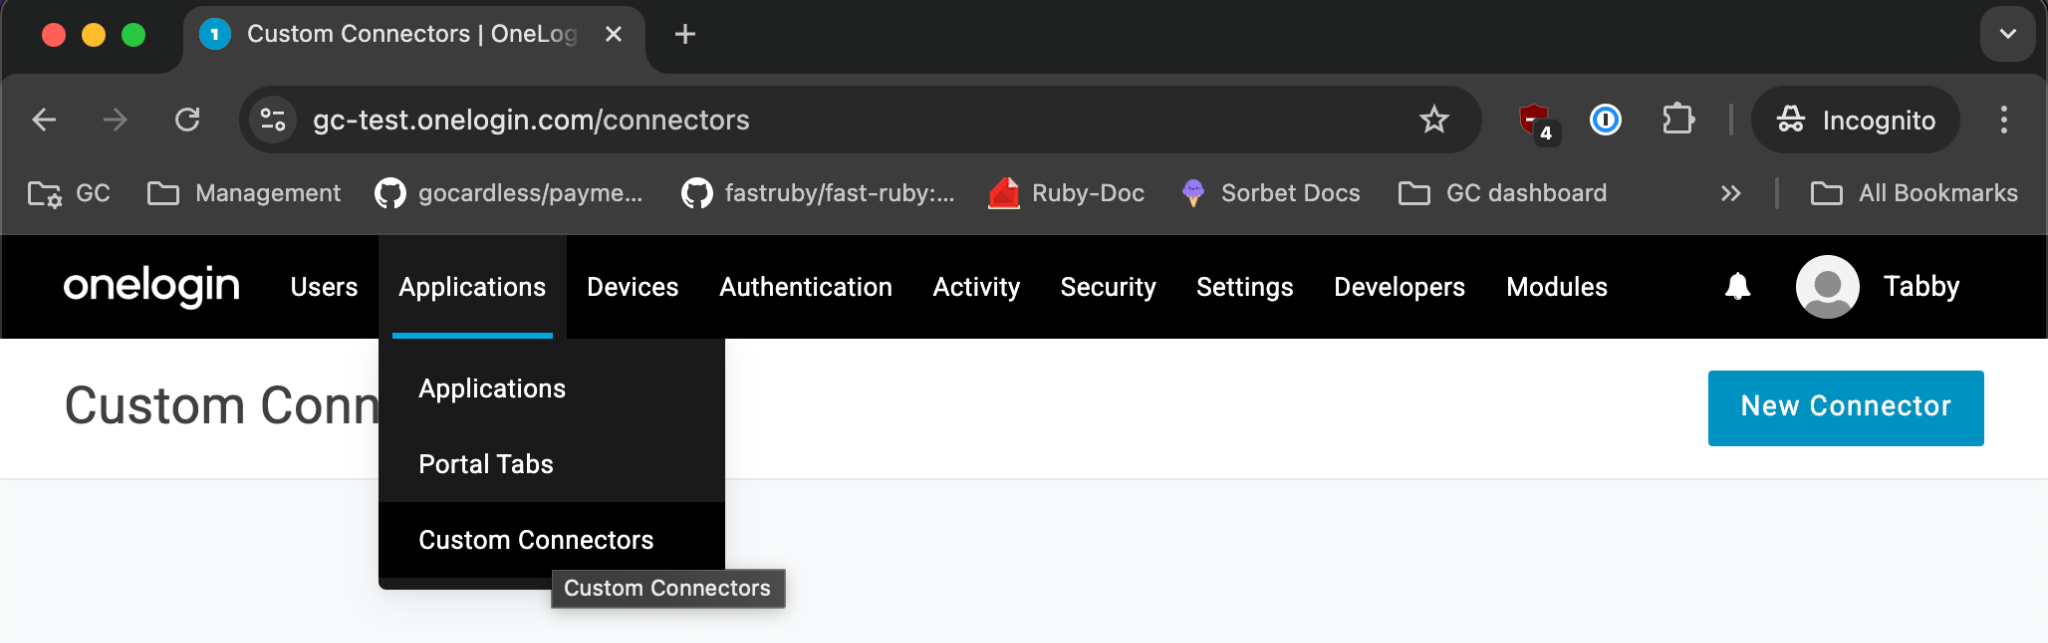Image resolution: width=2048 pixels, height=643 pixels.
Task: Open the browser extensions puzzle icon
Action: pyautogui.click(x=1677, y=120)
